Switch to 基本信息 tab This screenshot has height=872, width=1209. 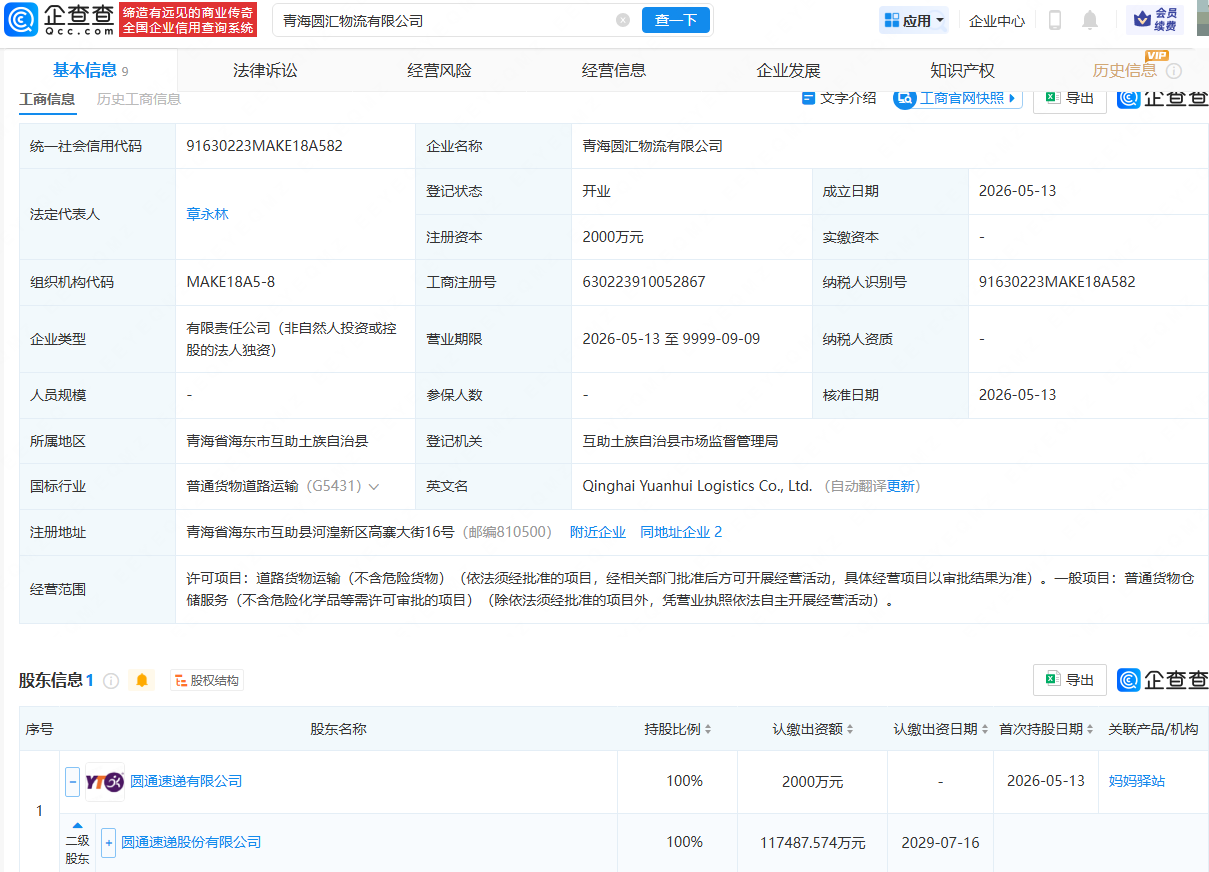90,70
